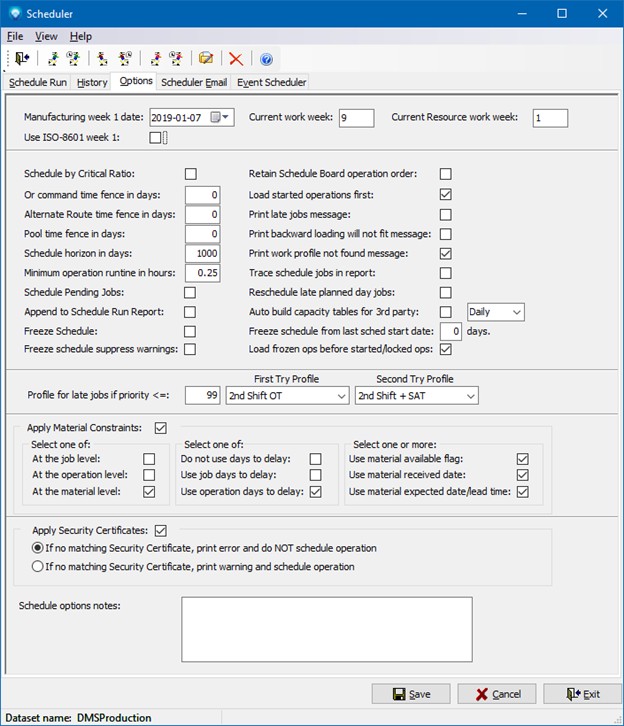
Task: Open help via the blue question mark icon
Action: coord(266,59)
